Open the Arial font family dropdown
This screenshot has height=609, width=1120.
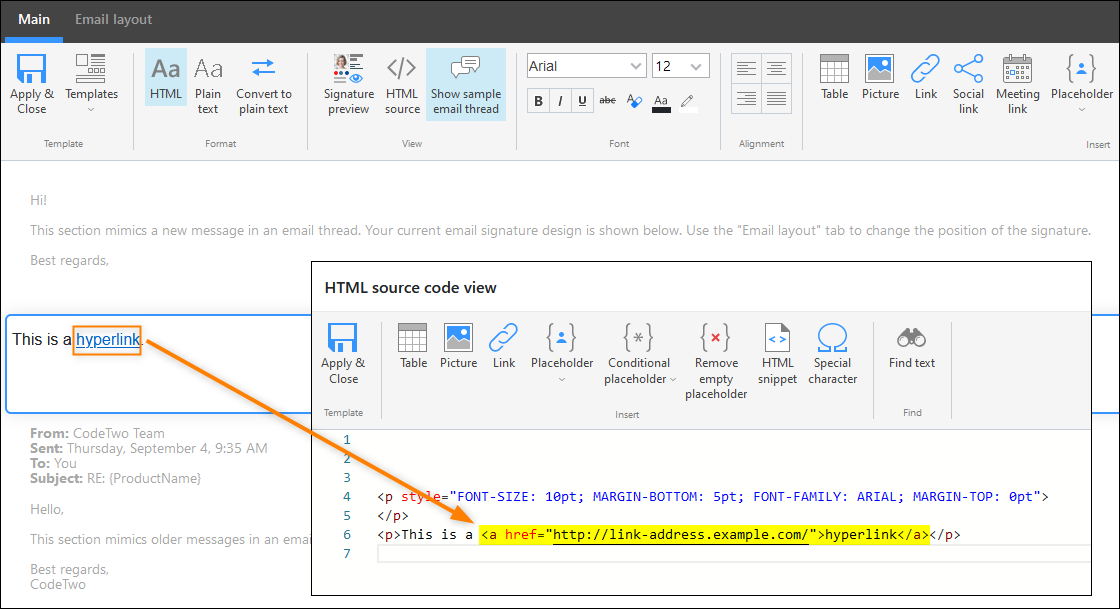[586, 65]
